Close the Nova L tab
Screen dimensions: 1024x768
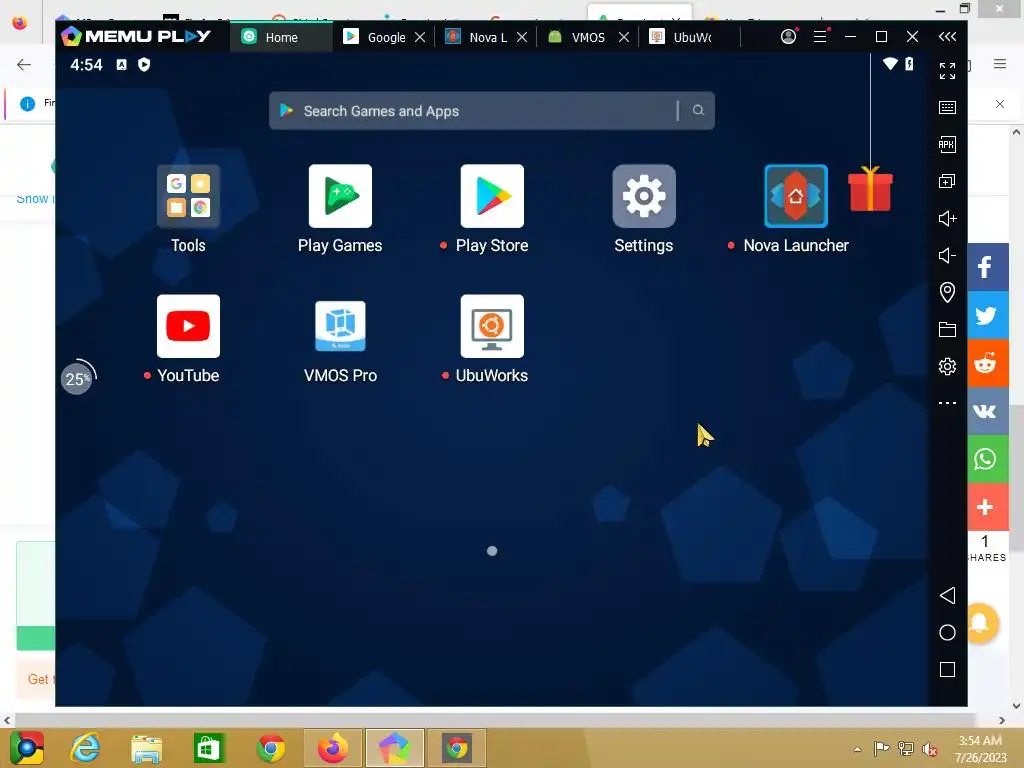[x=522, y=37]
